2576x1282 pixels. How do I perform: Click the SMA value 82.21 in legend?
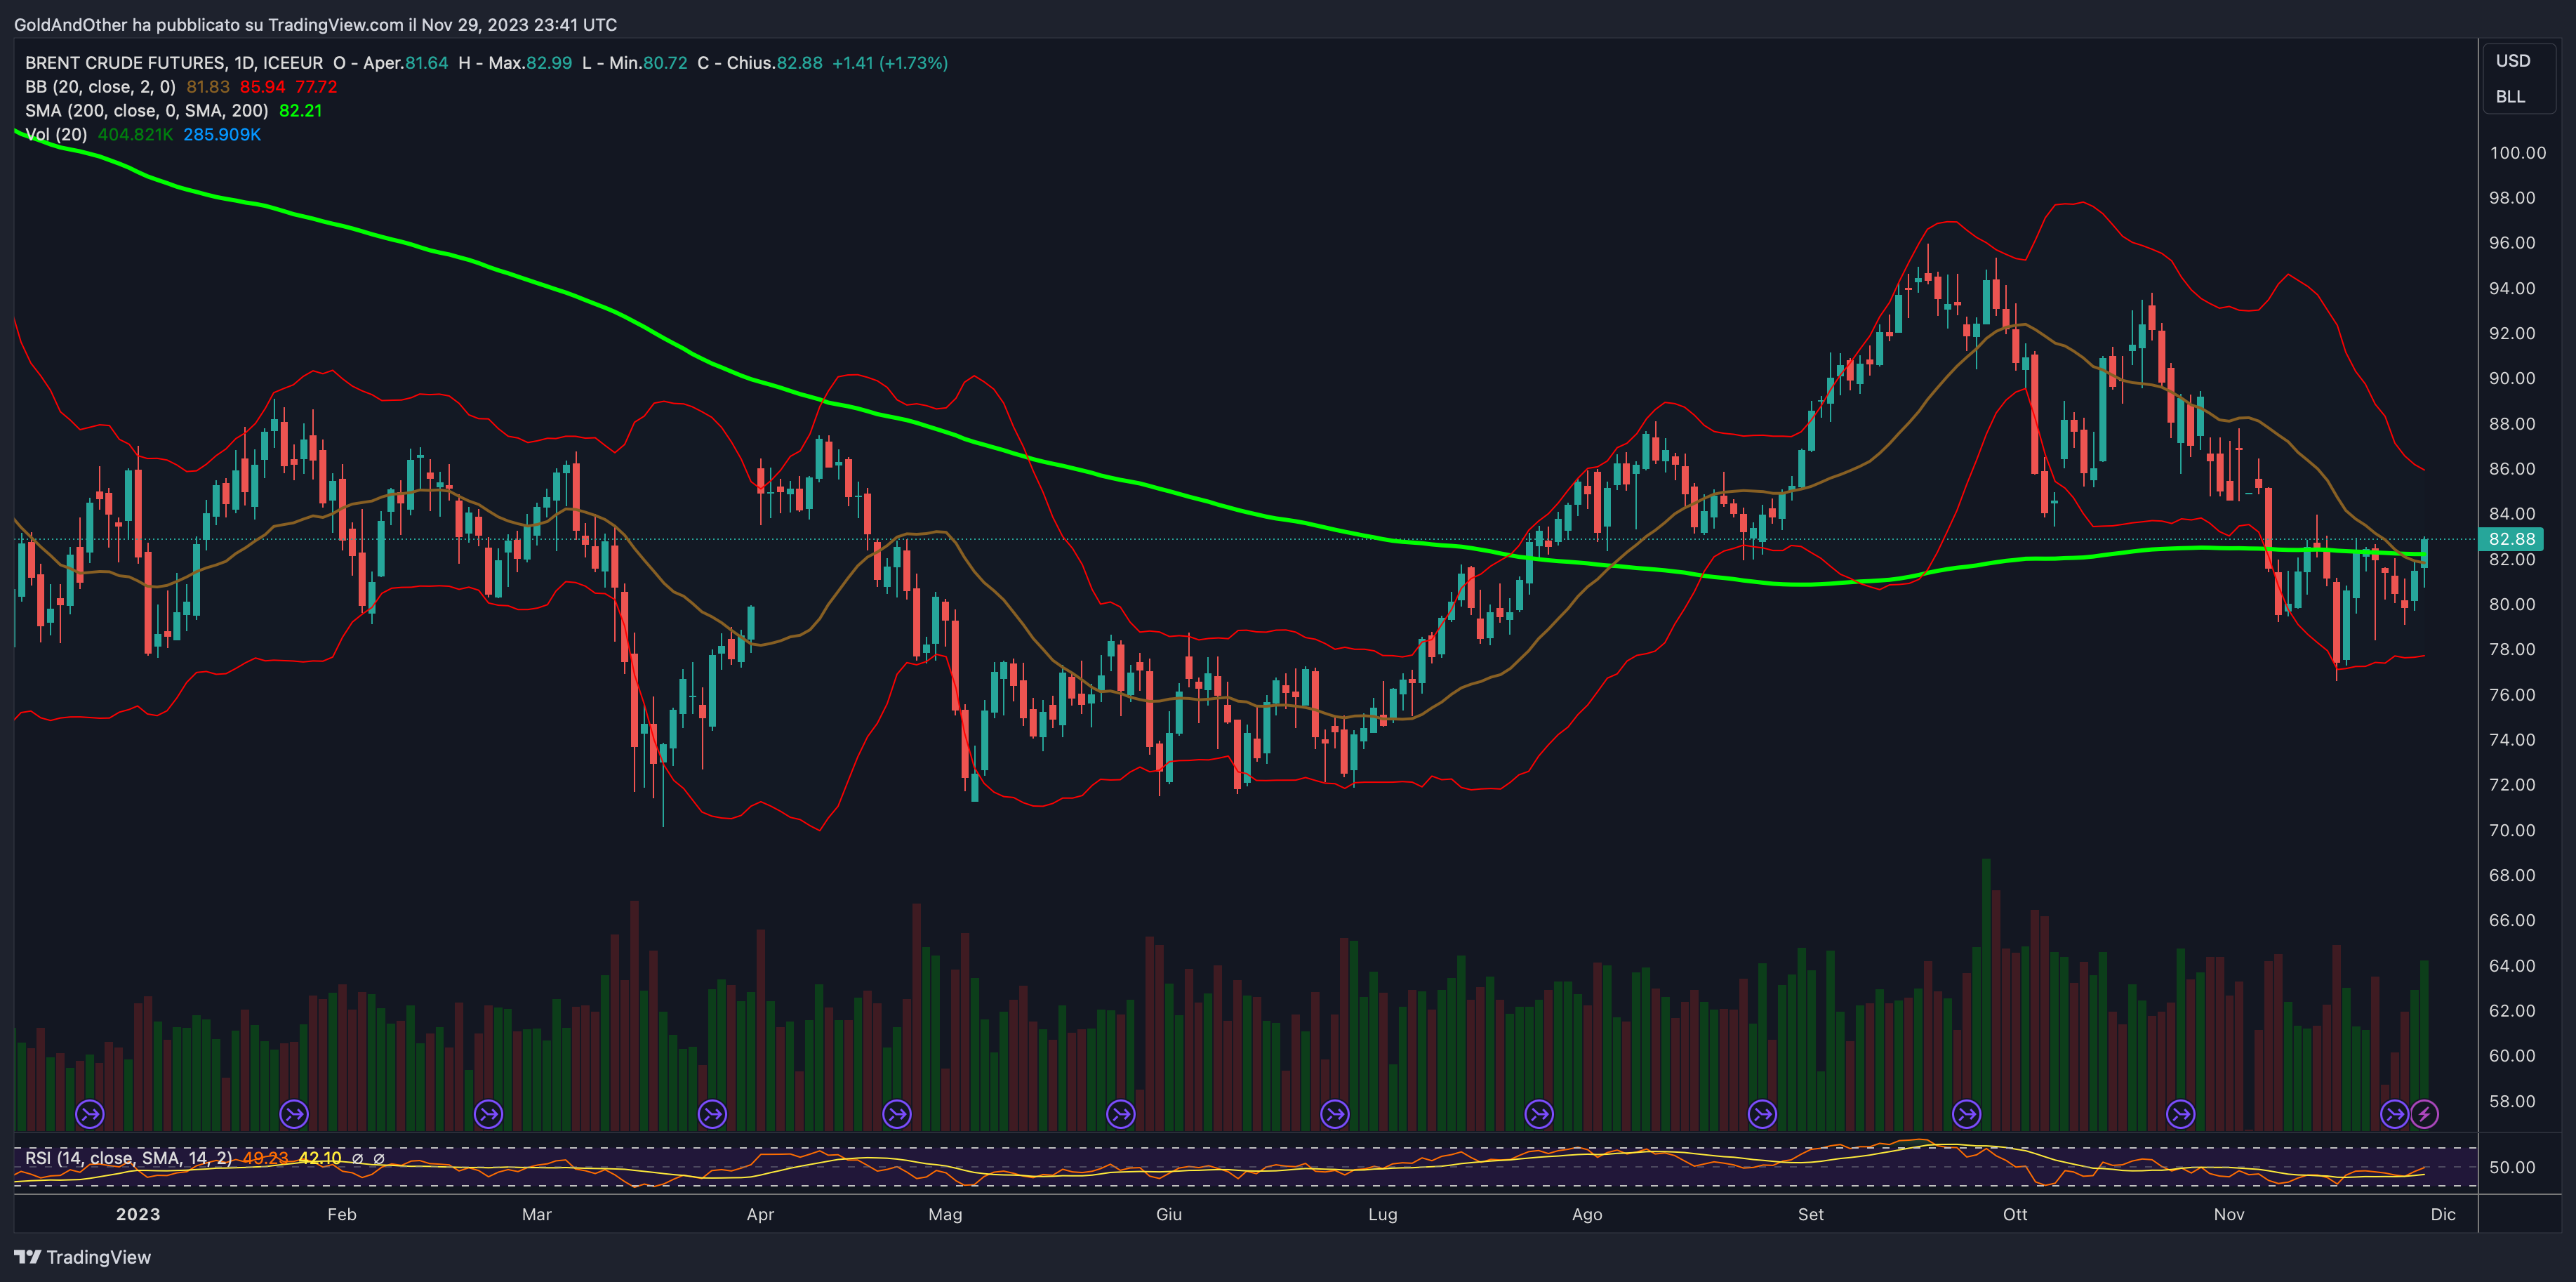pos(301,111)
